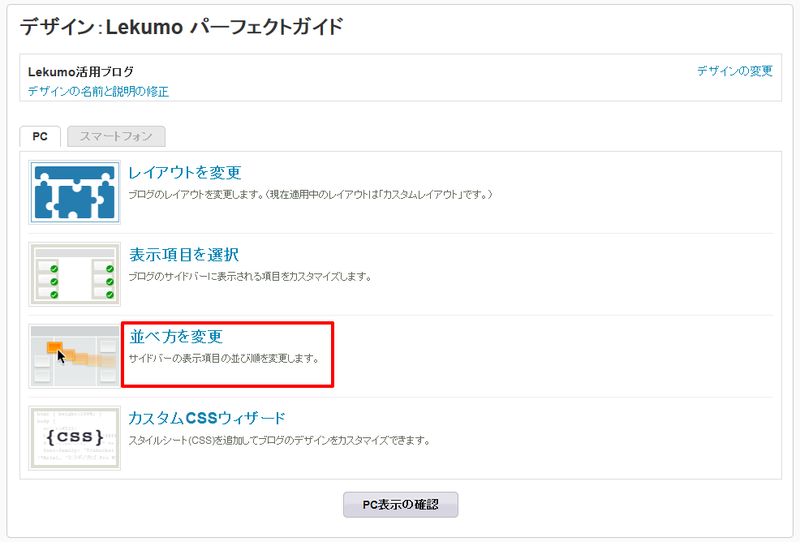This screenshot has height=542, width=800.
Task: Open the highlighted 並べ方を変更 link
Action: (x=176, y=336)
